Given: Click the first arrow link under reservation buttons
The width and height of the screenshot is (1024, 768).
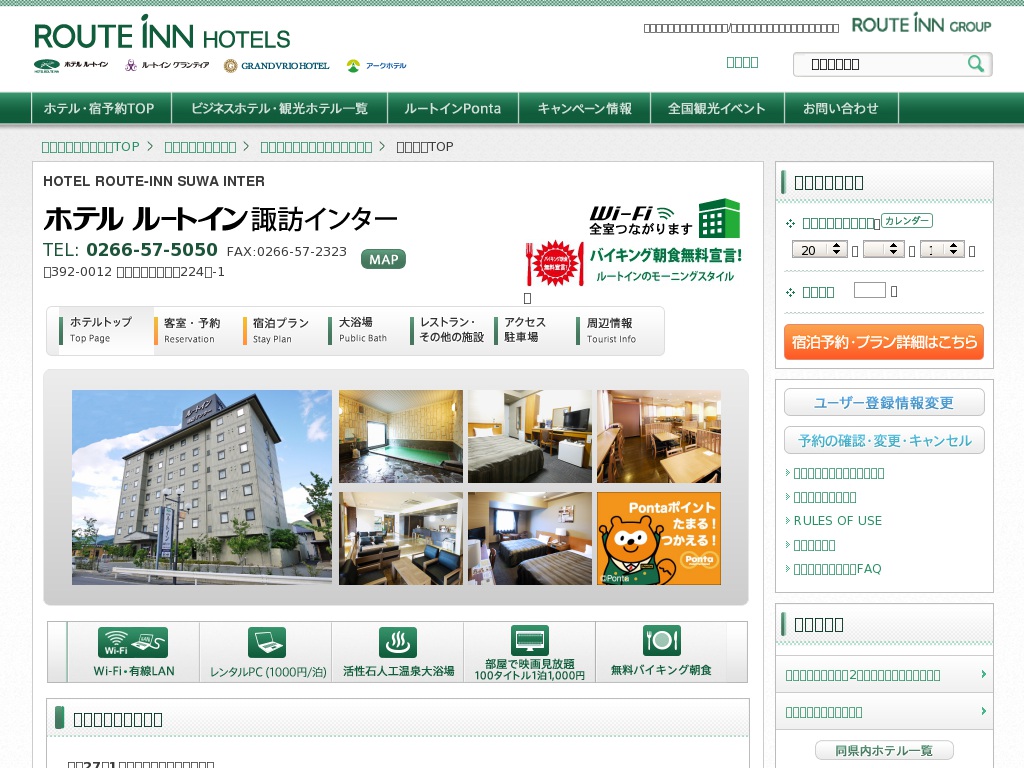Looking at the screenshot, I should (839, 473).
